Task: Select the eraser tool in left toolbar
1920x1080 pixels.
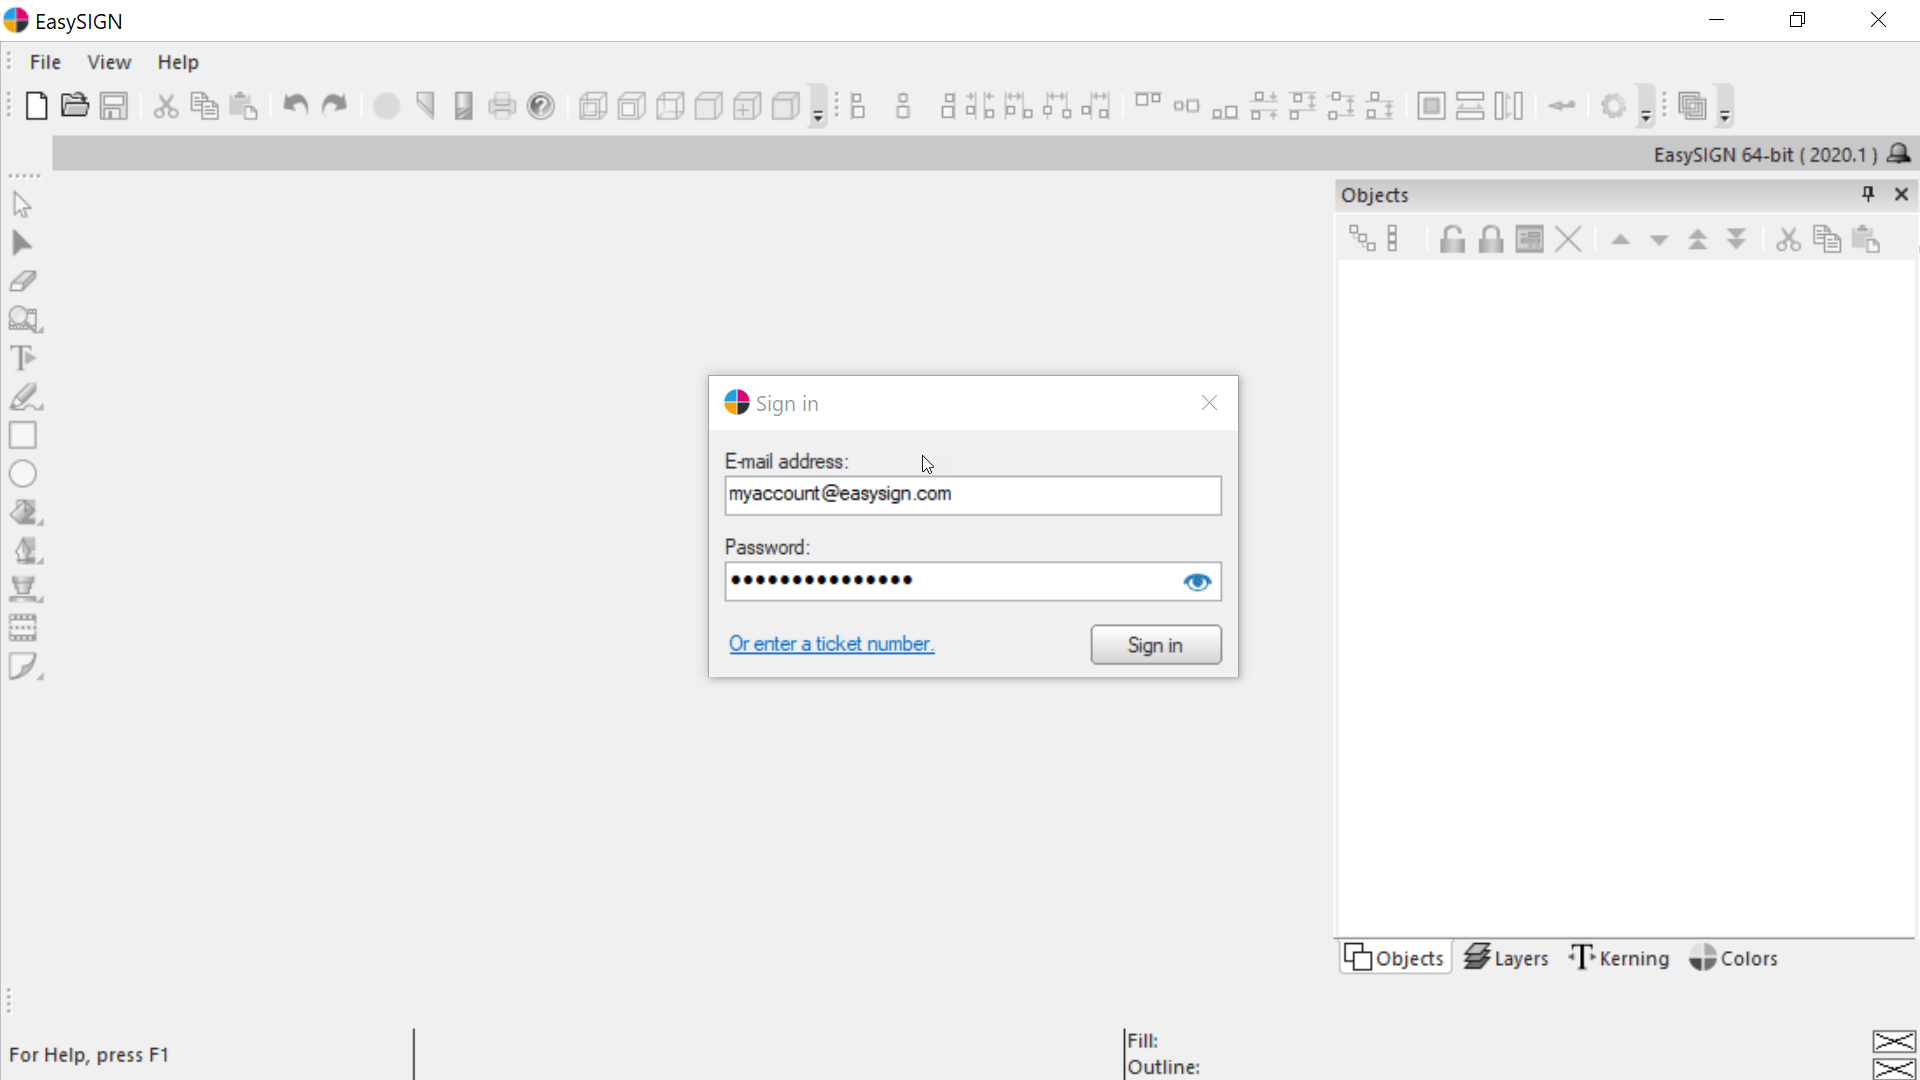Action: (23, 281)
